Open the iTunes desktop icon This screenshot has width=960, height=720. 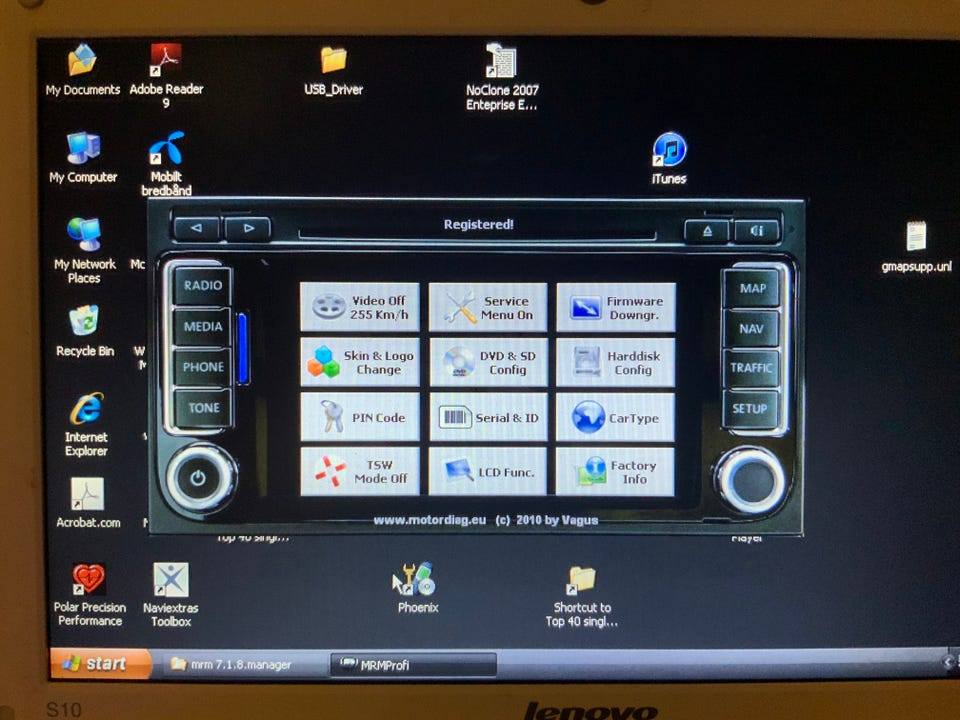point(669,158)
